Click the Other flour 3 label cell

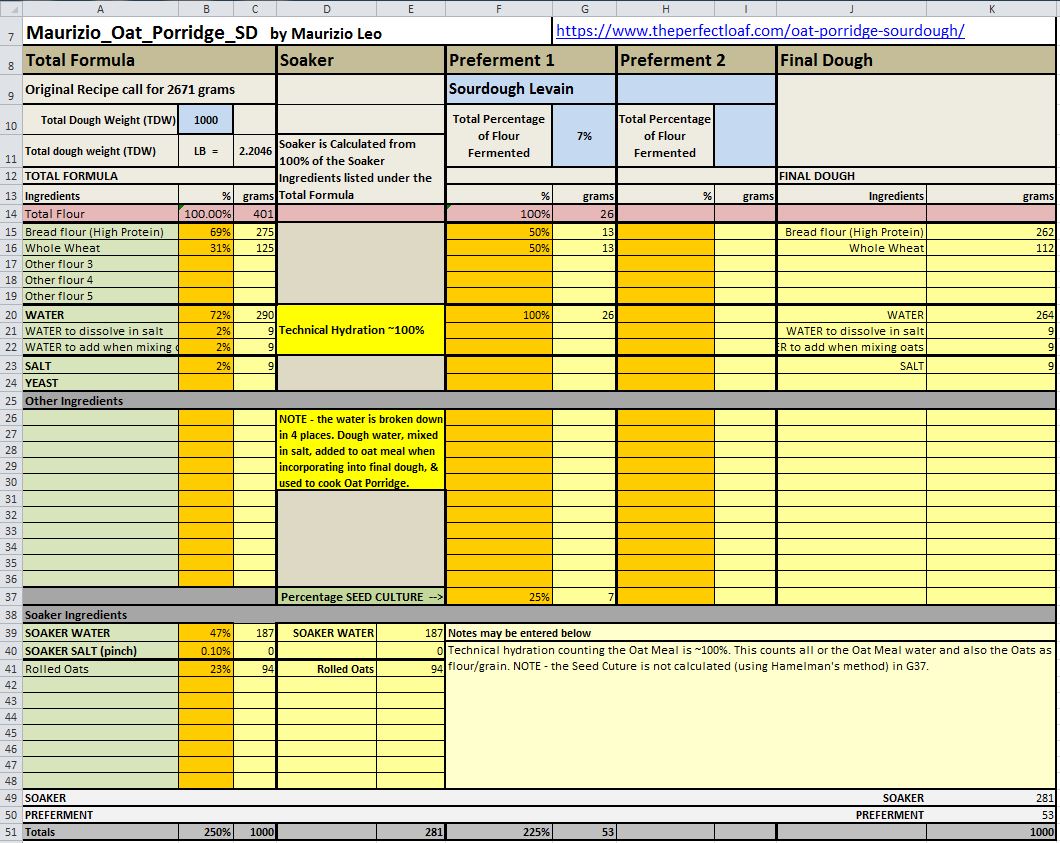coord(100,264)
